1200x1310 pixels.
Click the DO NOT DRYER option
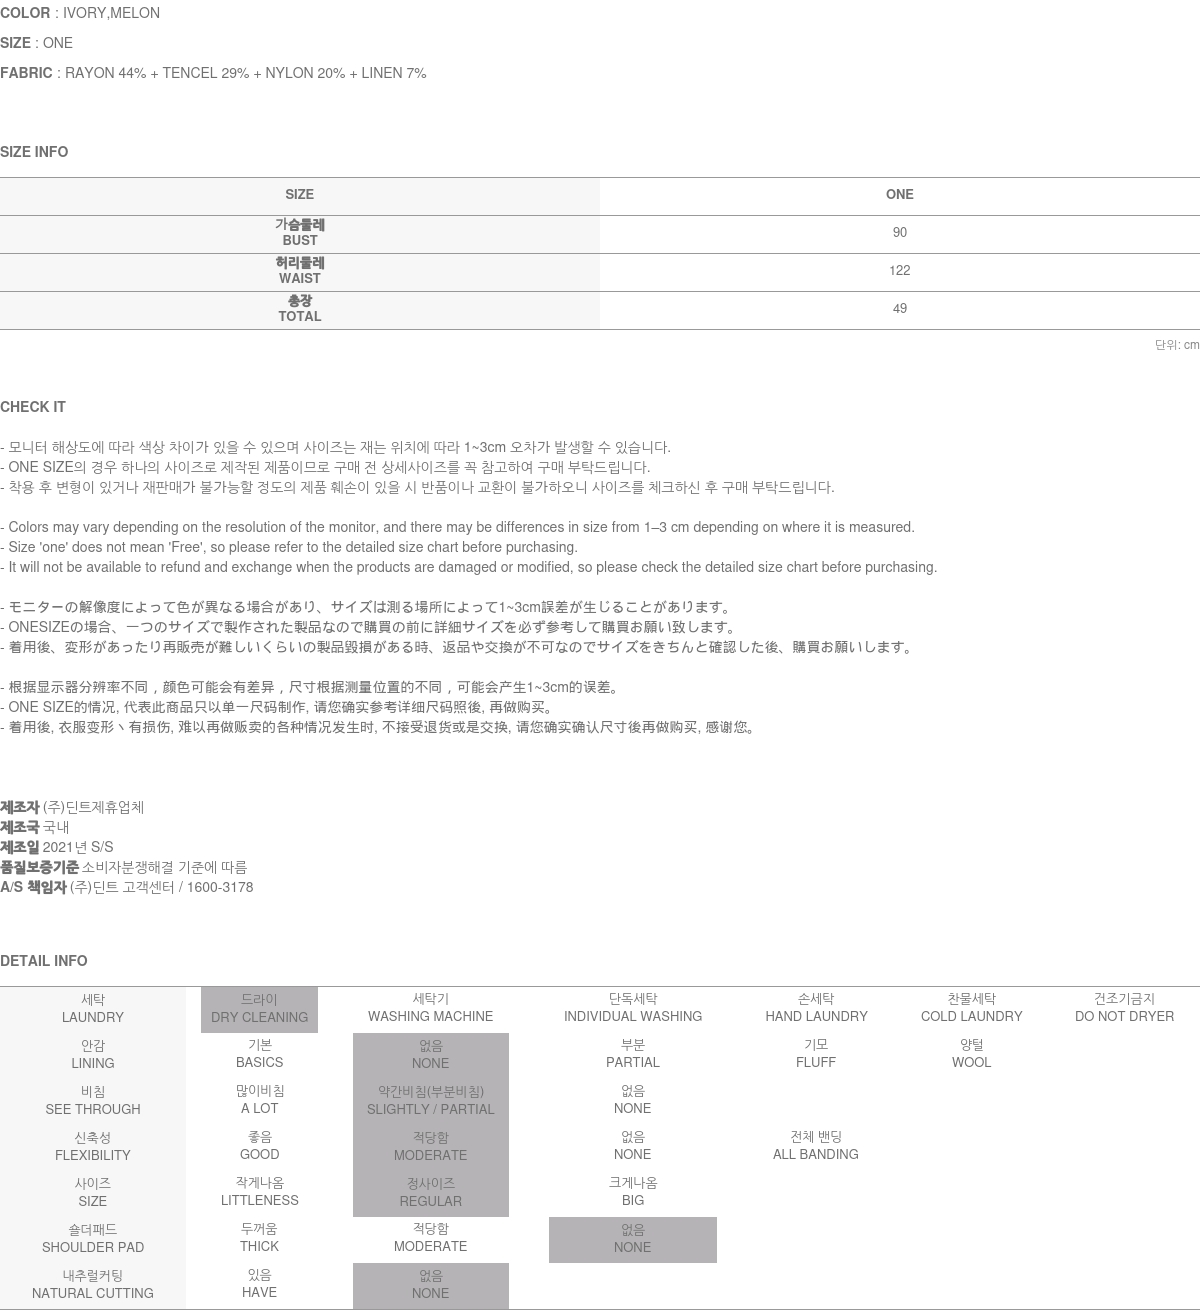tap(1124, 1008)
